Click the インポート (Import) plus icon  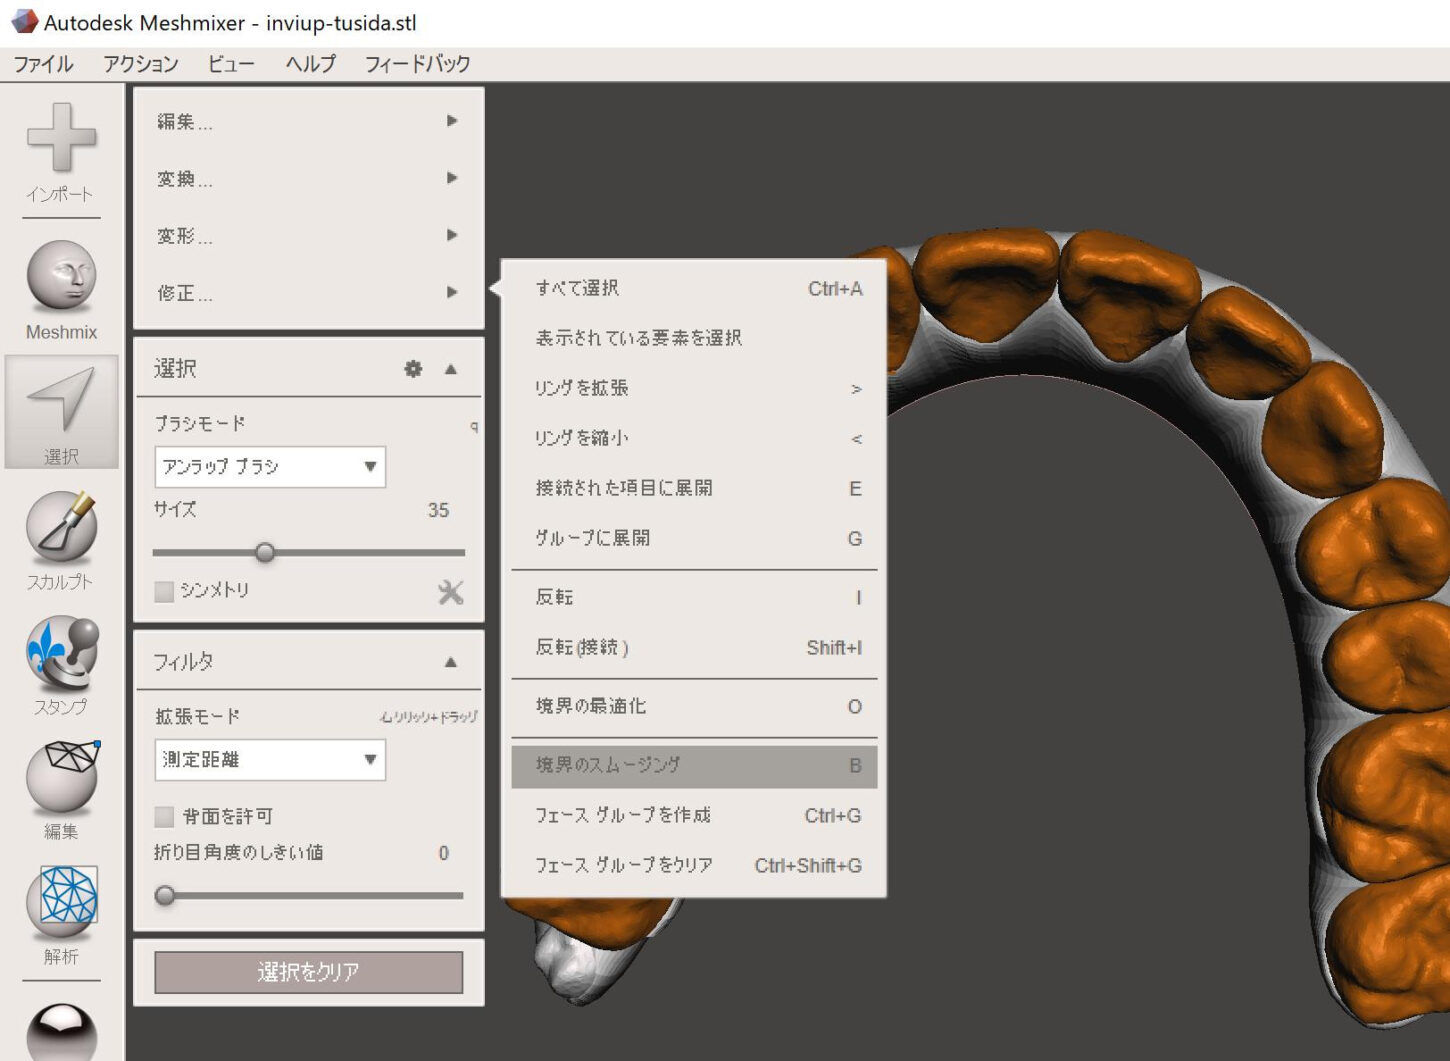61,138
